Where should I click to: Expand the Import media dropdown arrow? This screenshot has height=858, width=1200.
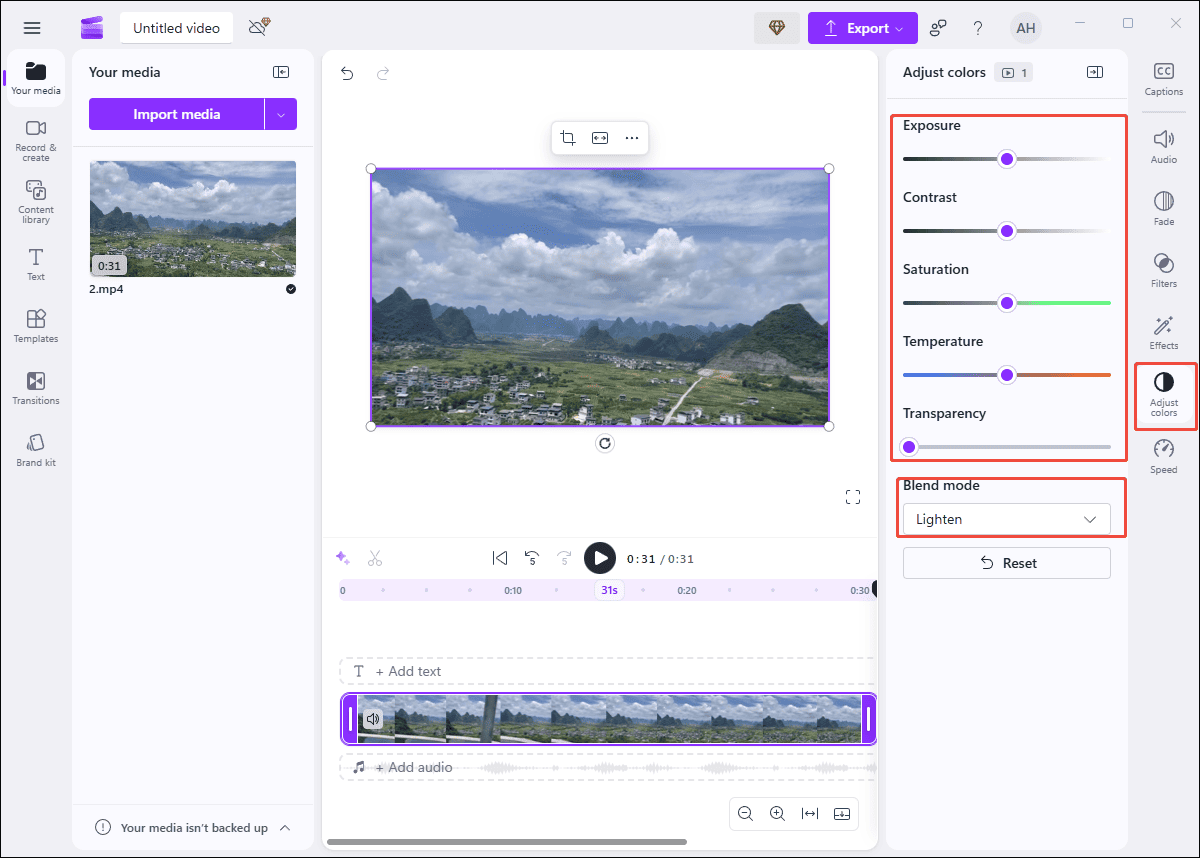coord(283,113)
